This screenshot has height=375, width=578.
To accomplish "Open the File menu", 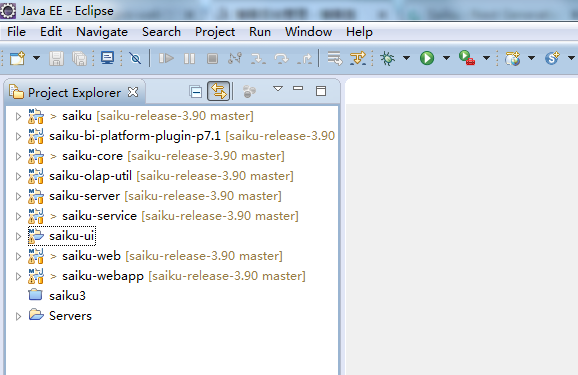I will 17,32.
